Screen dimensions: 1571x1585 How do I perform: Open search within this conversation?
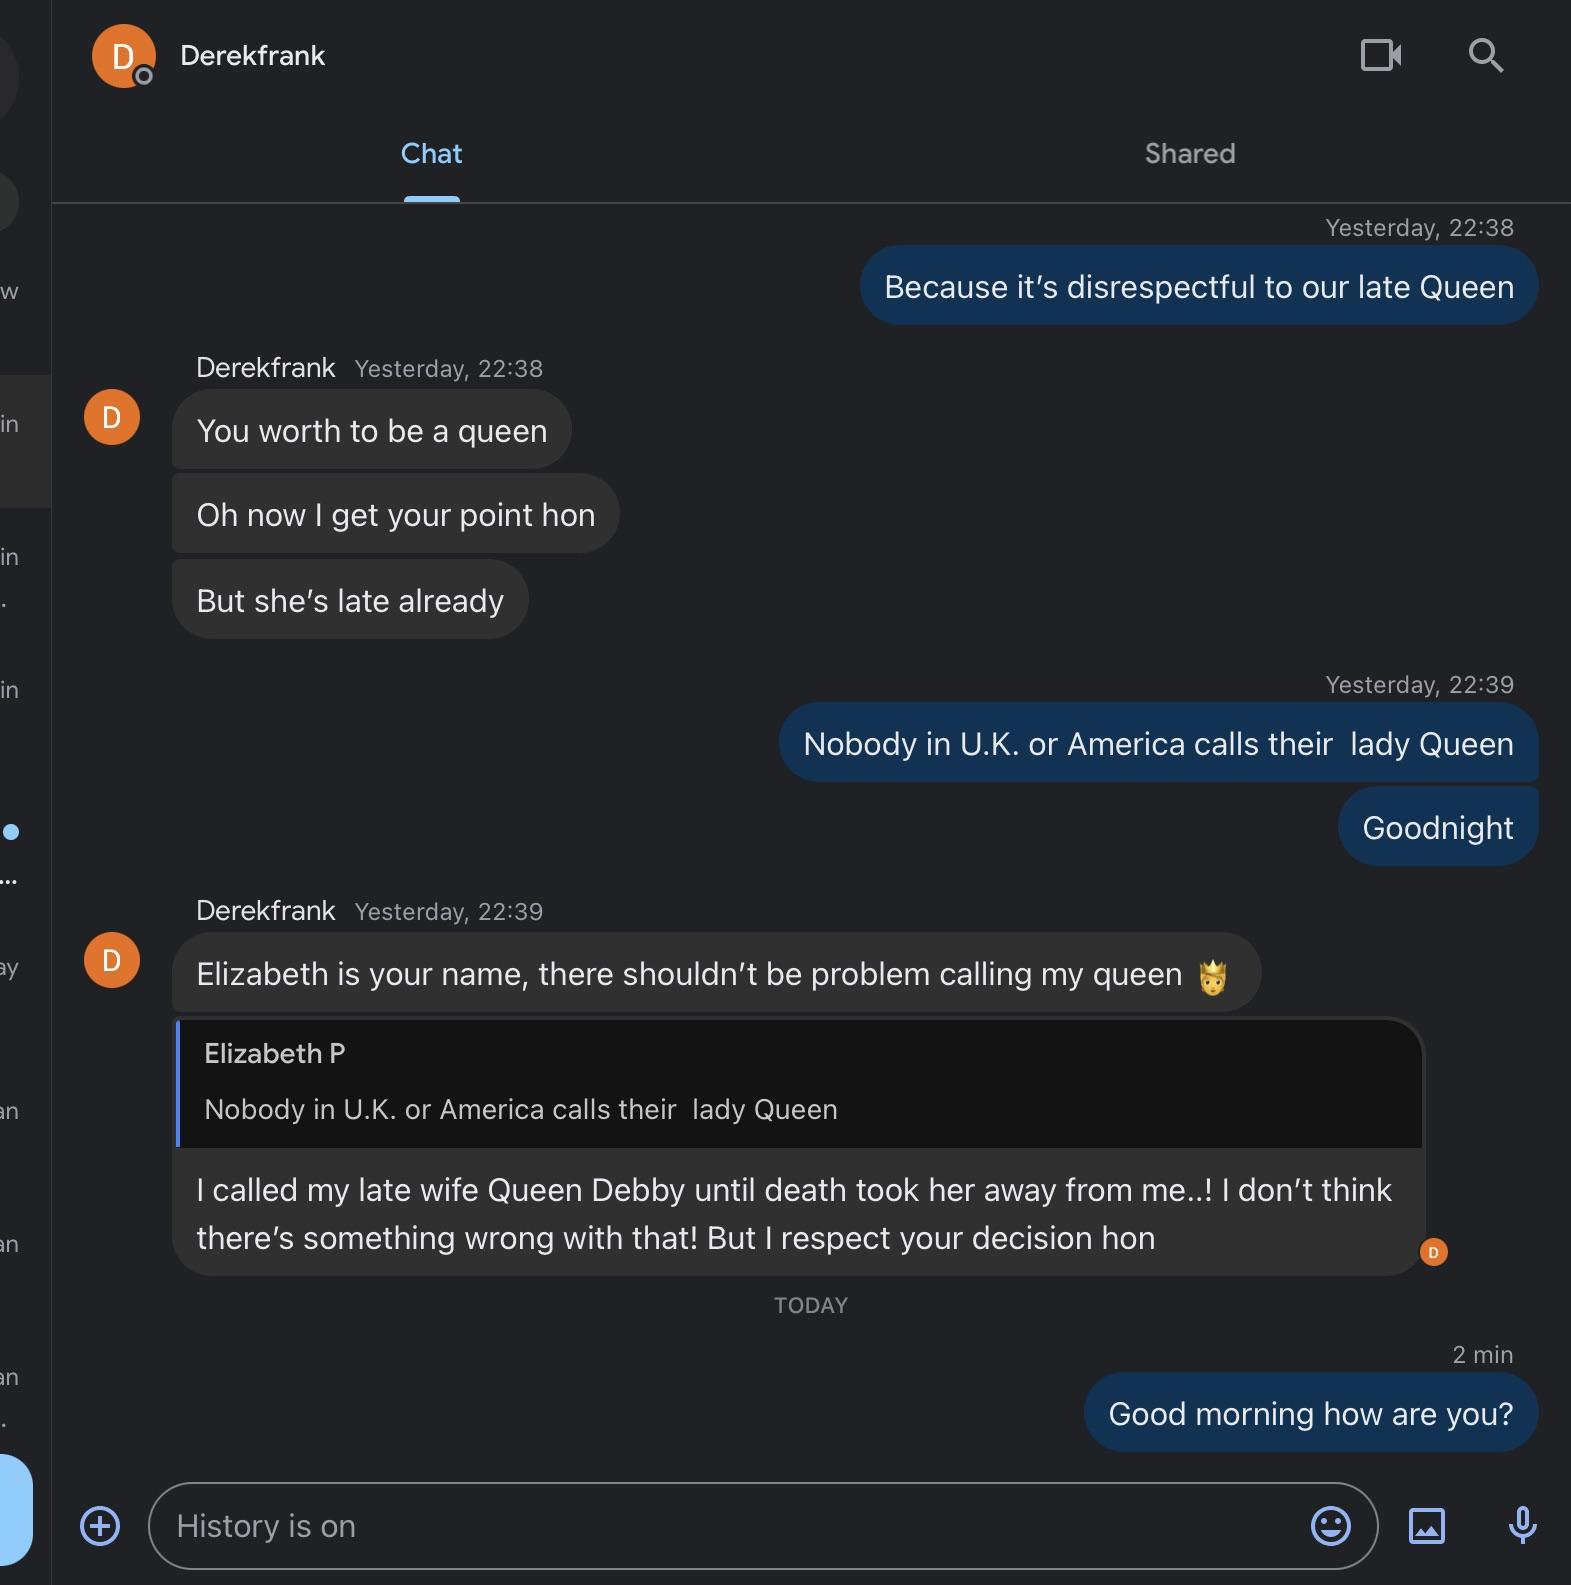(1486, 56)
